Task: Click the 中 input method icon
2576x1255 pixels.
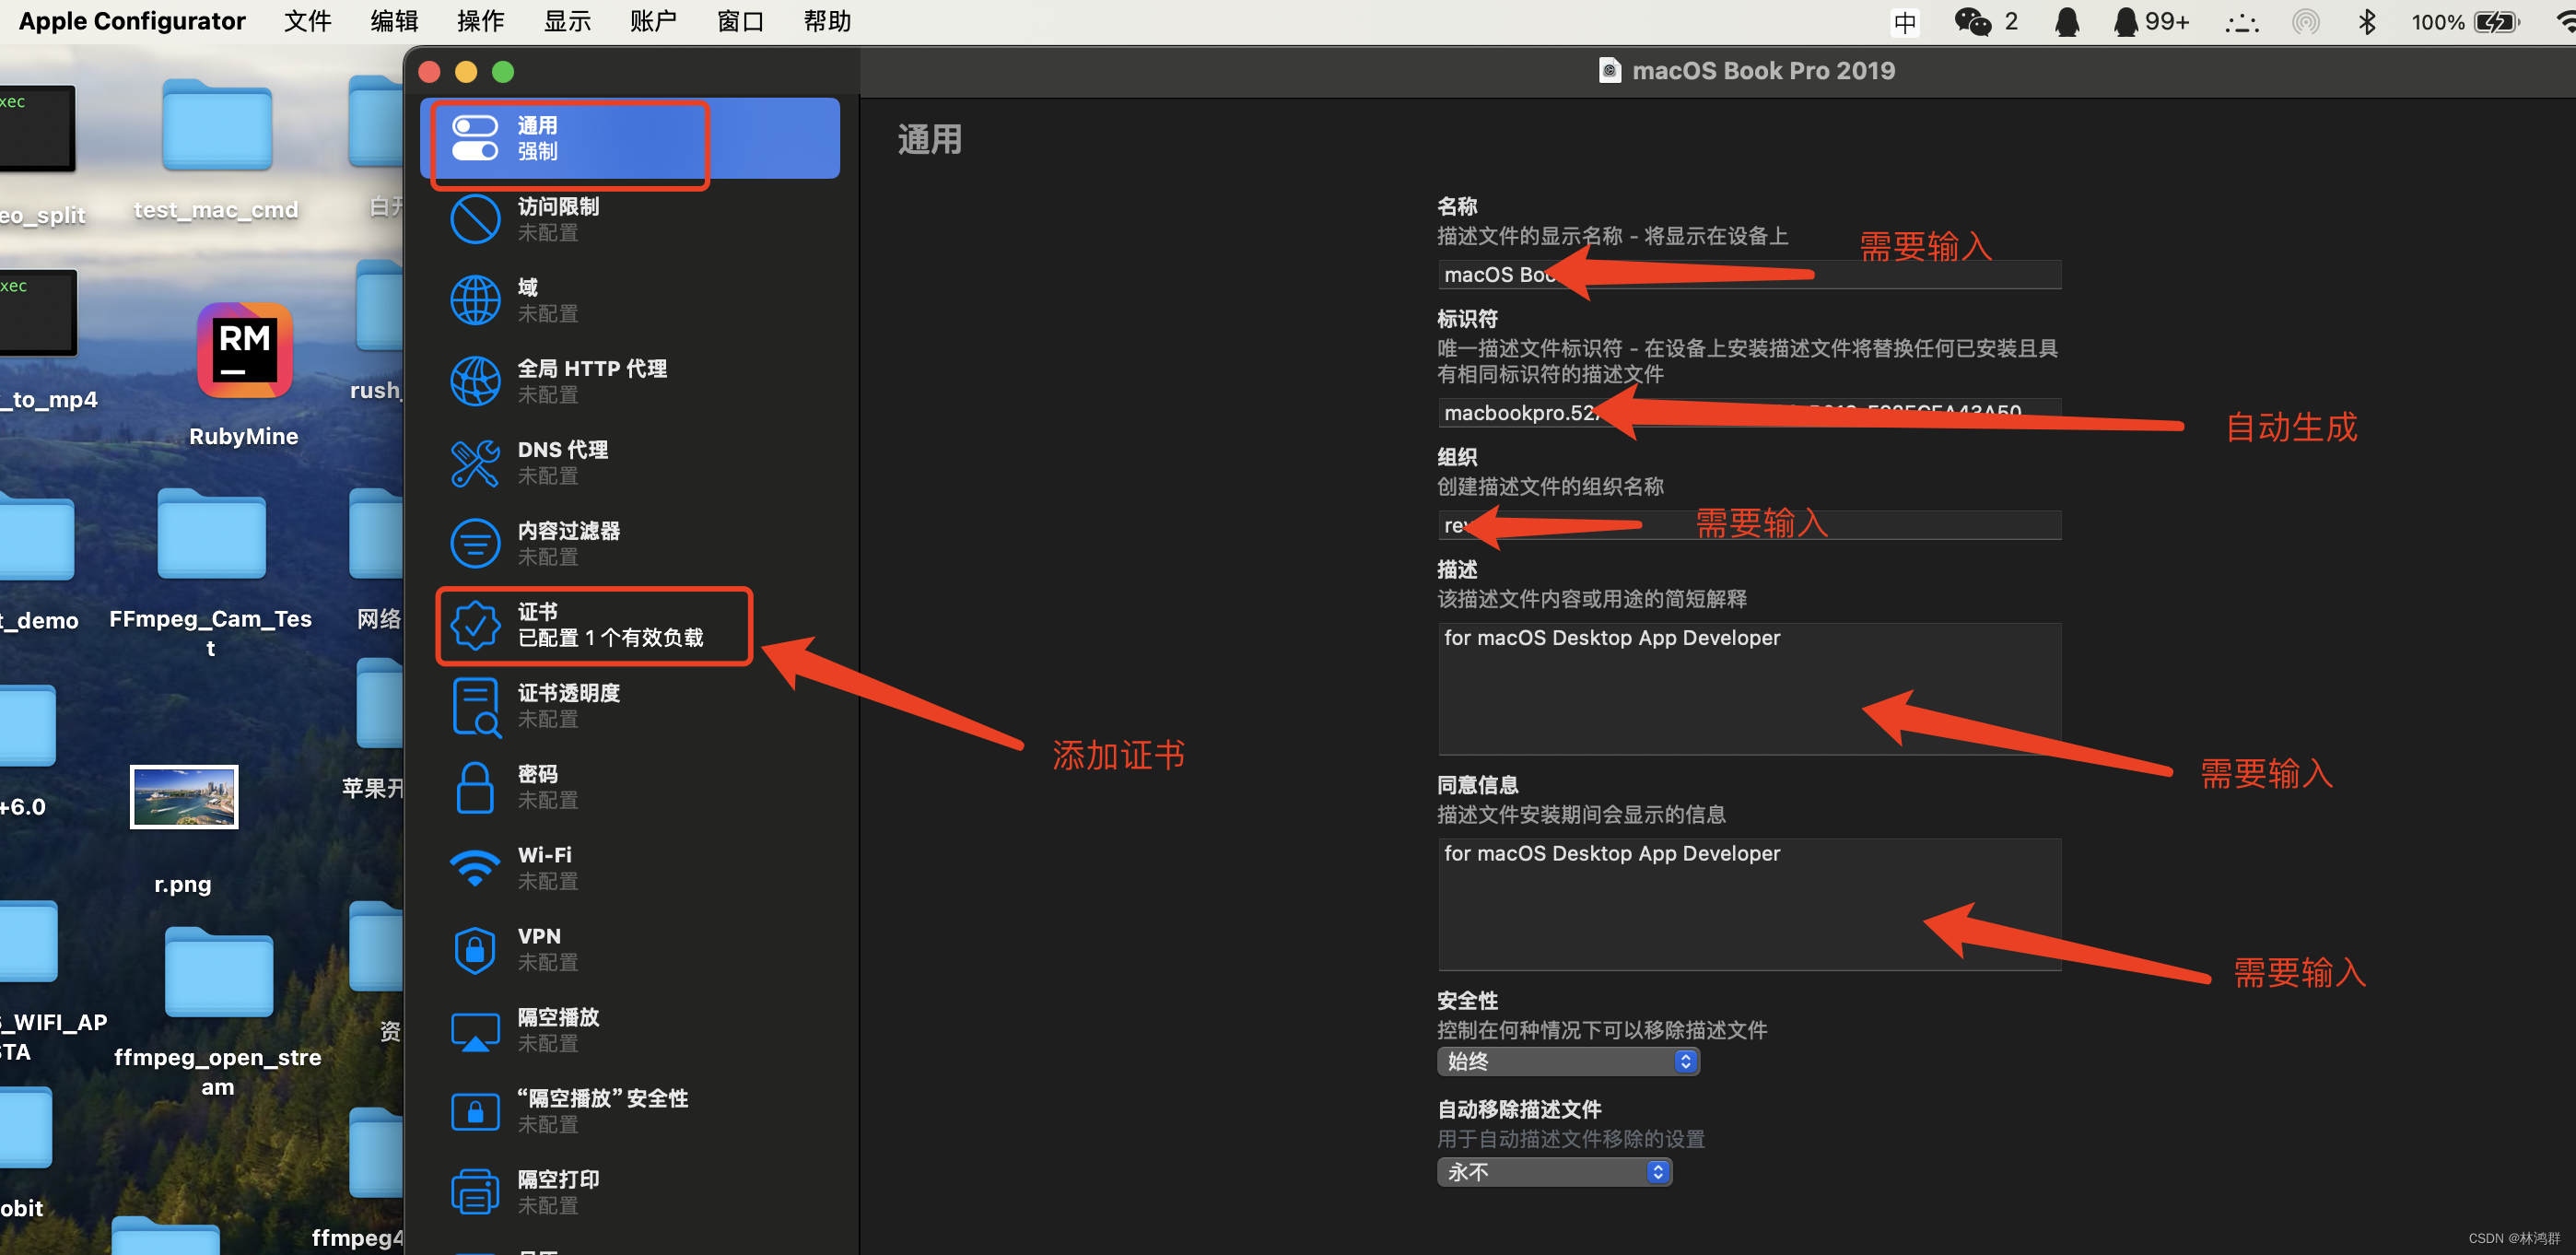Action: pos(1905,22)
